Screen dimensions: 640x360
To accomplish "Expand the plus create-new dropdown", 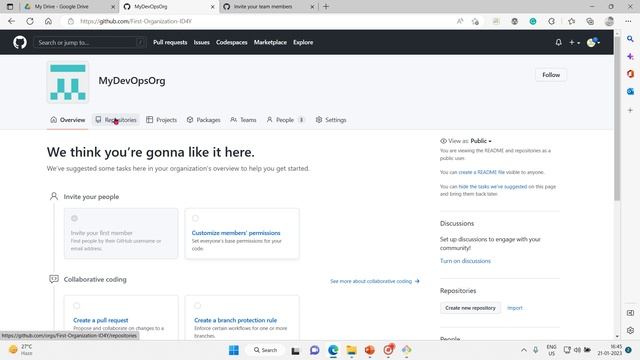I will pos(574,42).
